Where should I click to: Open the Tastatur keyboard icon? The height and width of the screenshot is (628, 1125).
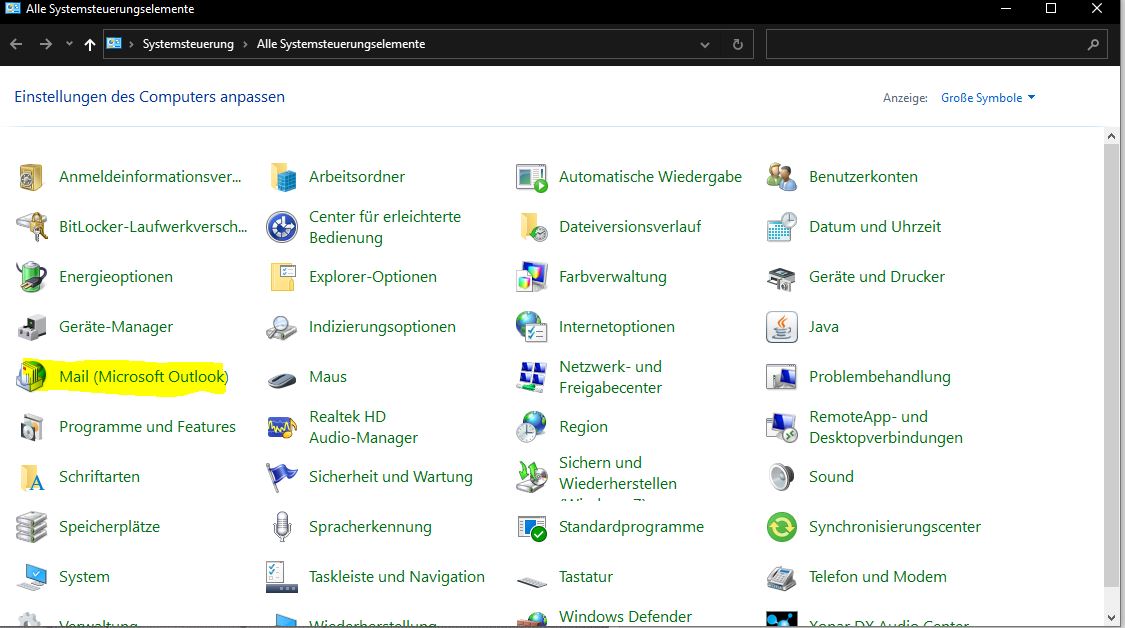[x=532, y=581]
